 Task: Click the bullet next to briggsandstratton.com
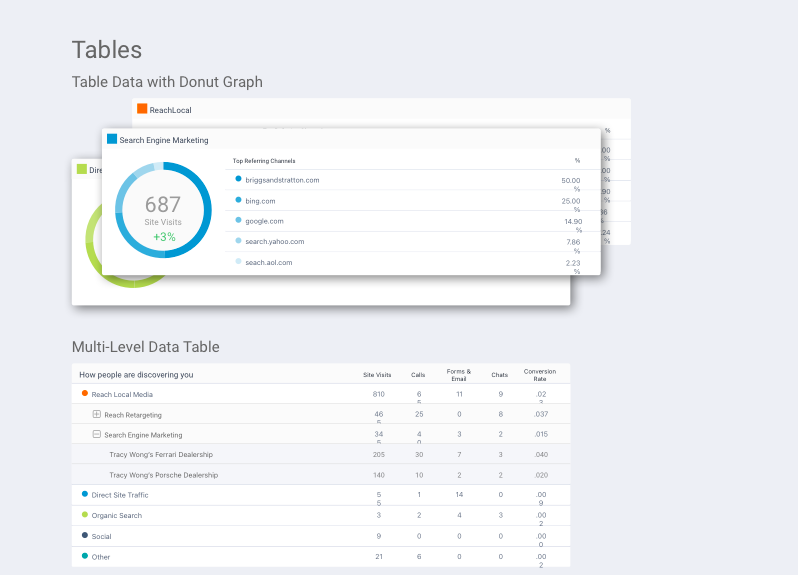pos(238,179)
